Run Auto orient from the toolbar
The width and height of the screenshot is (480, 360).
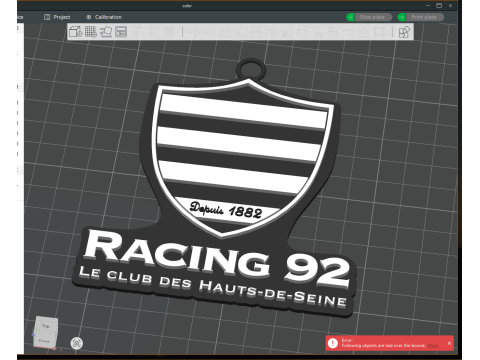[106, 32]
